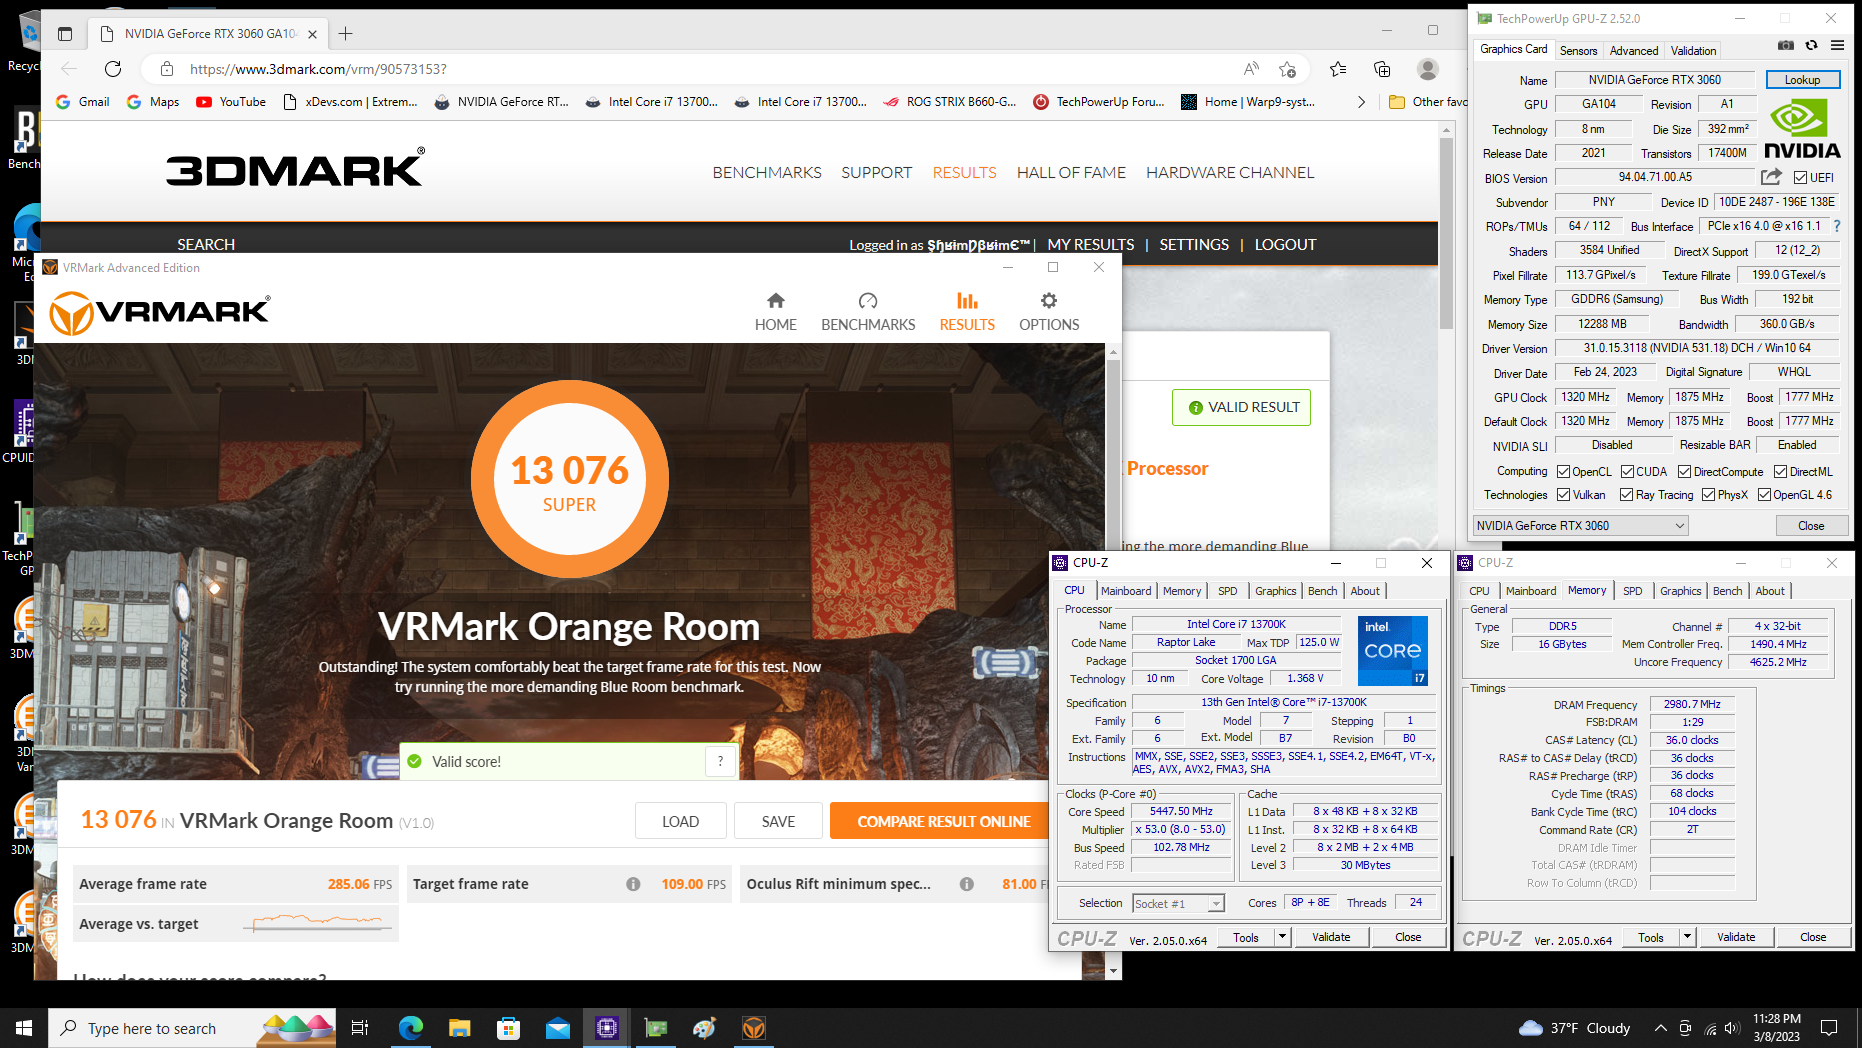The height and width of the screenshot is (1048, 1862).
Task: Open HALL OF FAME on the 3DMark site
Action: tap(1071, 172)
